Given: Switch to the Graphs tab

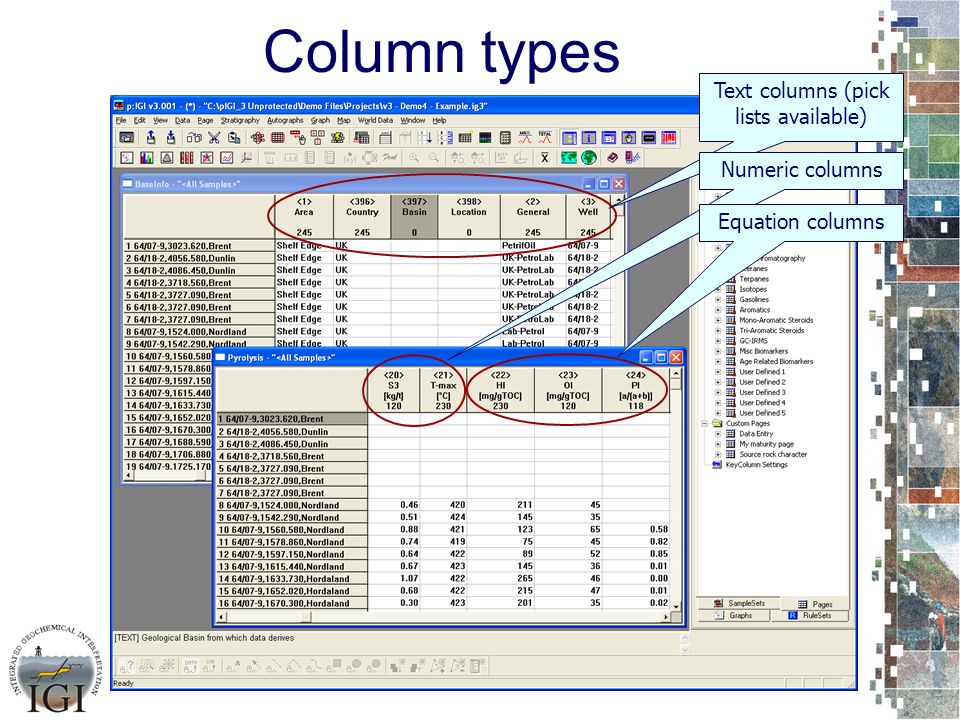Looking at the screenshot, I should click(734, 615).
